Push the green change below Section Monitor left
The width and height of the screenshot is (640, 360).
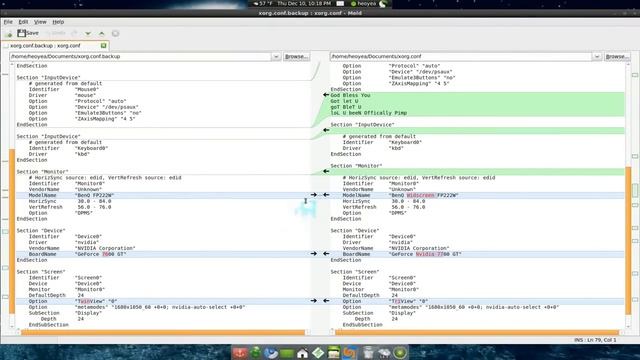click(326, 171)
